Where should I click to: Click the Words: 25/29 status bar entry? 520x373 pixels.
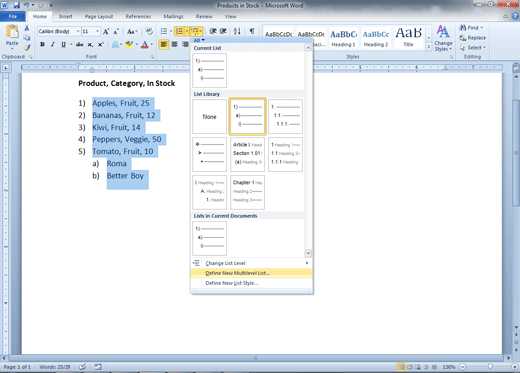click(x=55, y=367)
